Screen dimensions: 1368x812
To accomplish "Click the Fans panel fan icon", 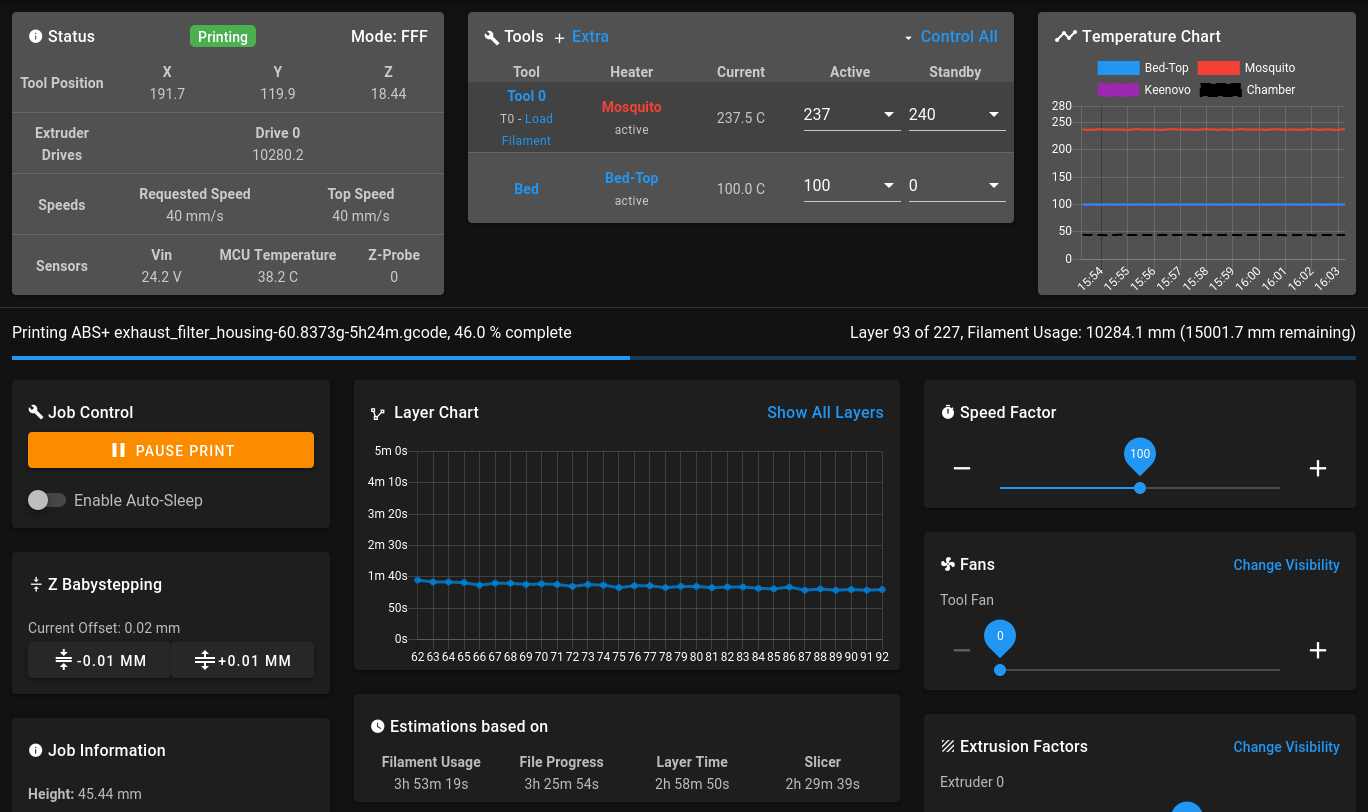I will (948, 564).
